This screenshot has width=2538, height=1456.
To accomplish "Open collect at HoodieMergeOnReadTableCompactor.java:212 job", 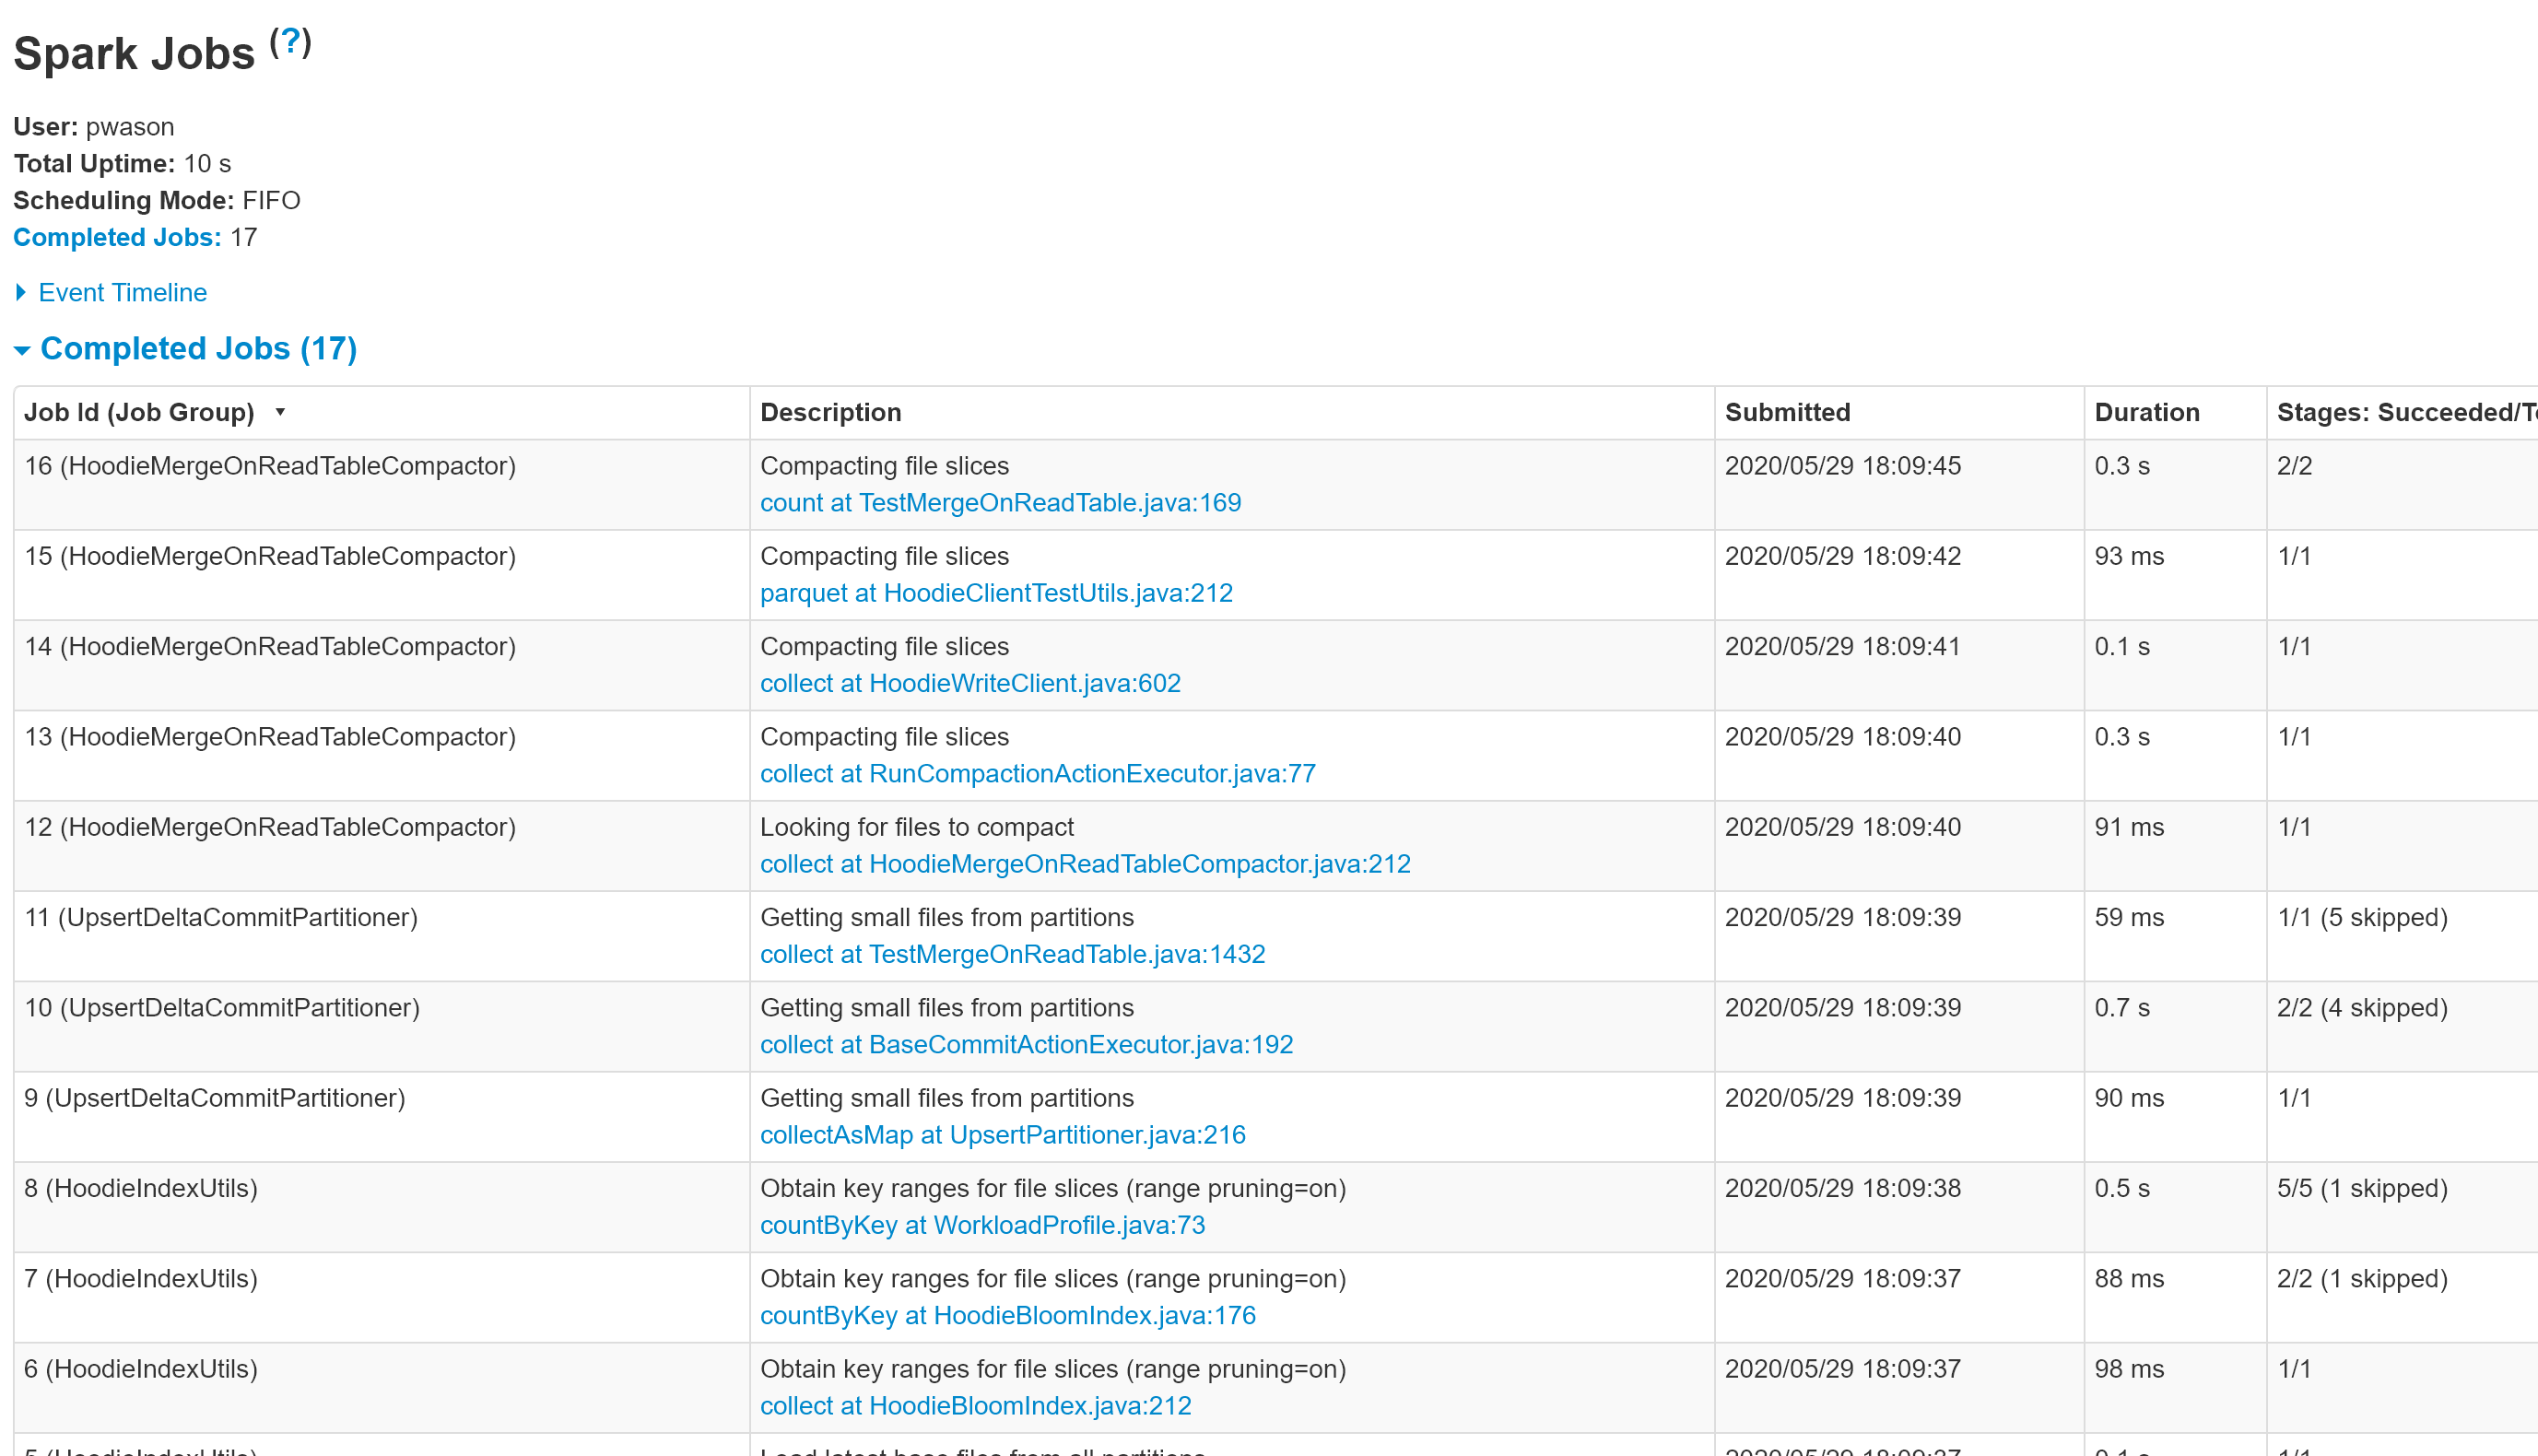I will (1085, 864).
